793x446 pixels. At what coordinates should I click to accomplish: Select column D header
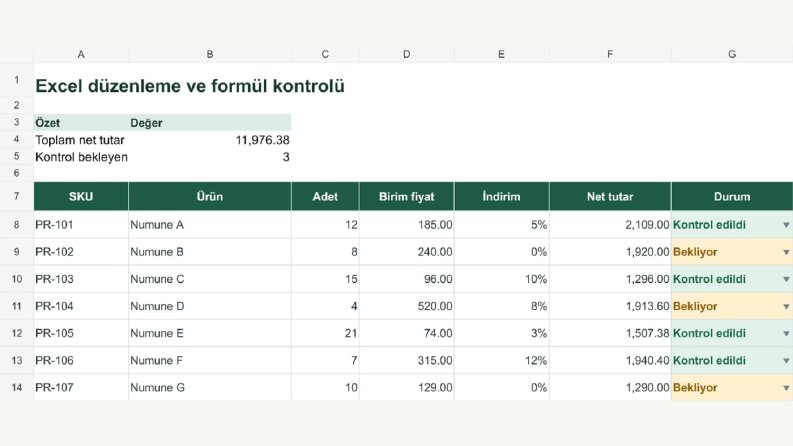coord(407,54)
